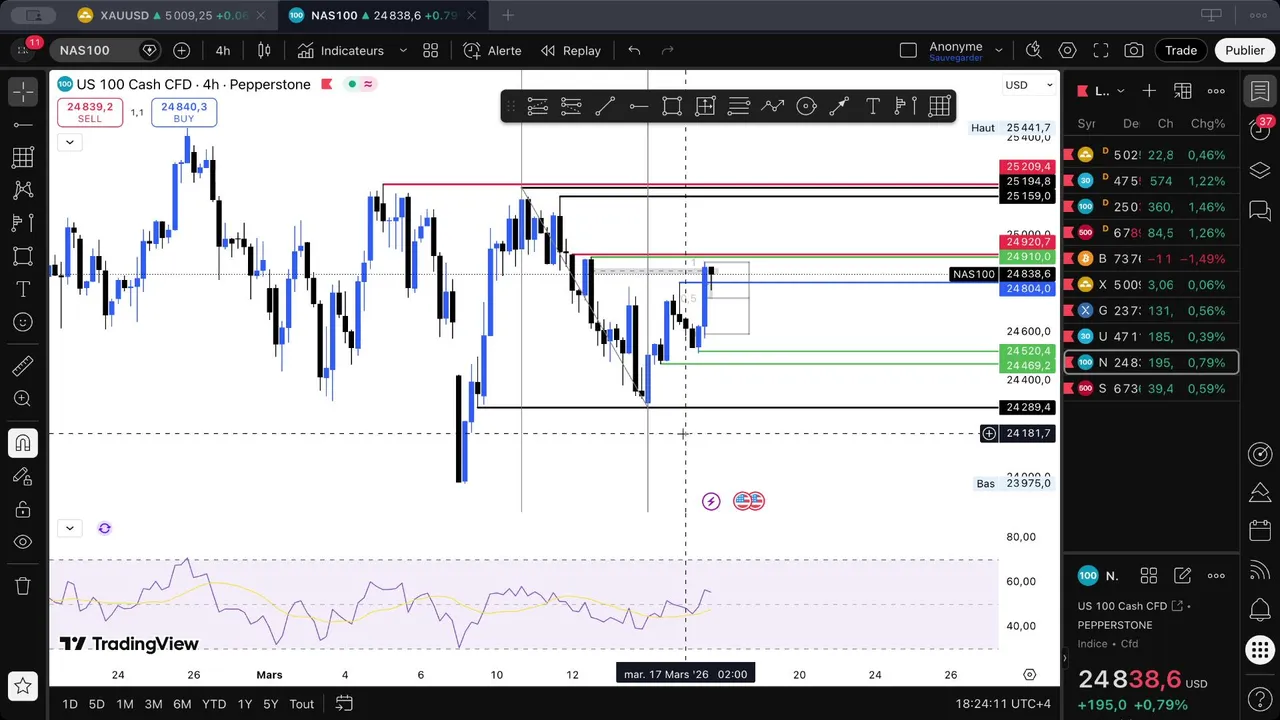Image resolution: width=1280 pixels, height=720 pixels.
Task: Open chart settings hexagon icon
Action: tap(1067, 50)
